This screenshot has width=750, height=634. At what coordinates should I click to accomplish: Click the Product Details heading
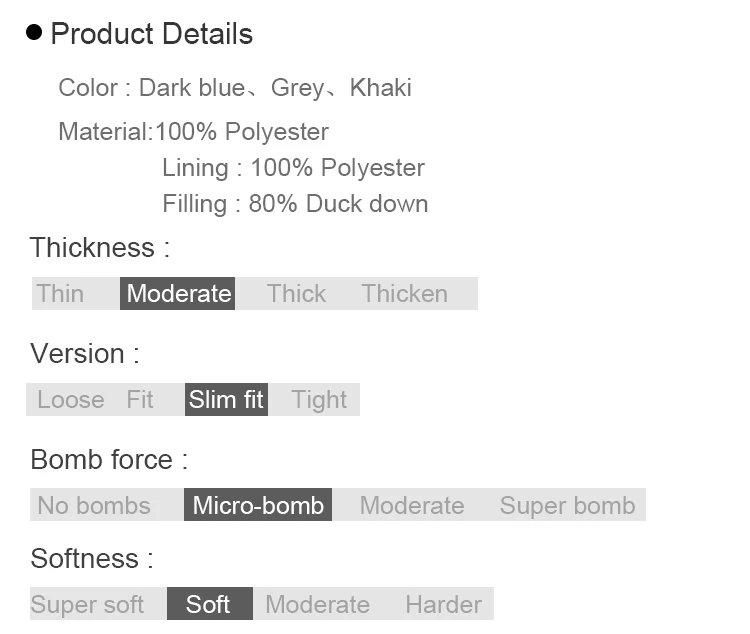coord(152,34)
